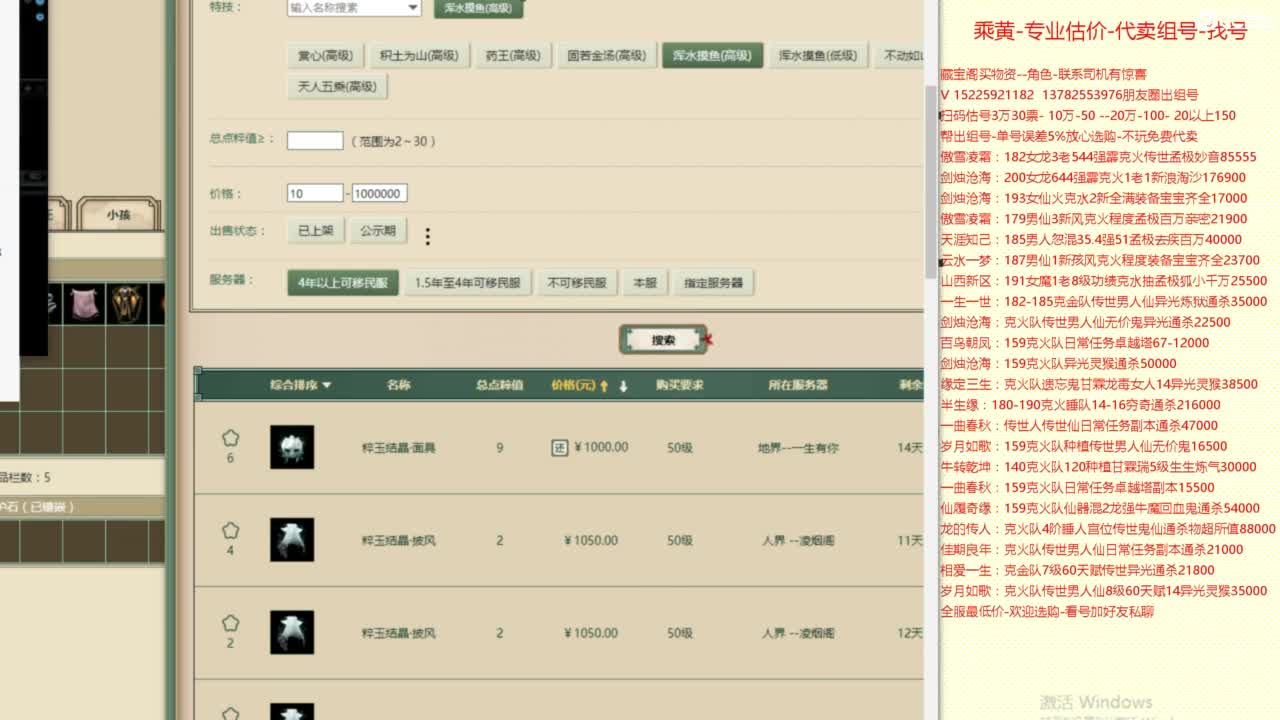Favorite the 12天 披风 listing star
1280x720 pixels.
(x=231, y=624)
